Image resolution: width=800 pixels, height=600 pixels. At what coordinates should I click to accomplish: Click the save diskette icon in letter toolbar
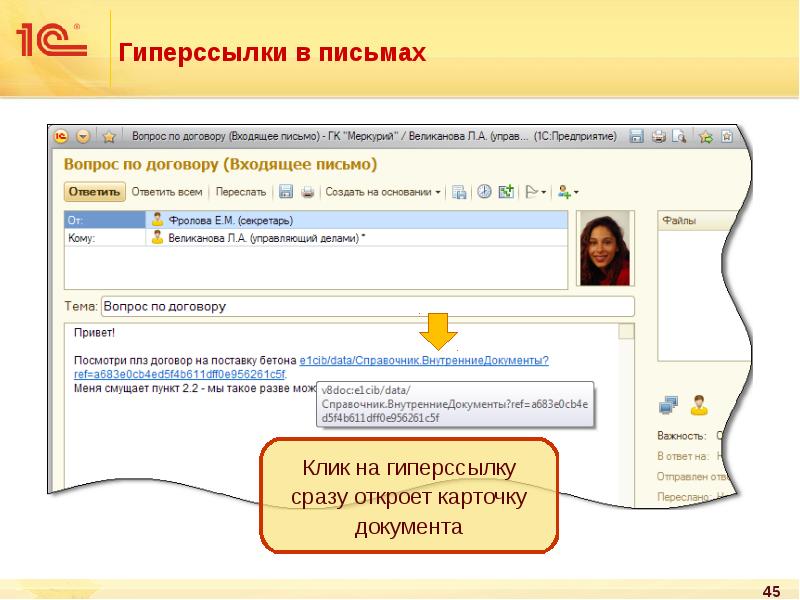(x=286, y=191)
